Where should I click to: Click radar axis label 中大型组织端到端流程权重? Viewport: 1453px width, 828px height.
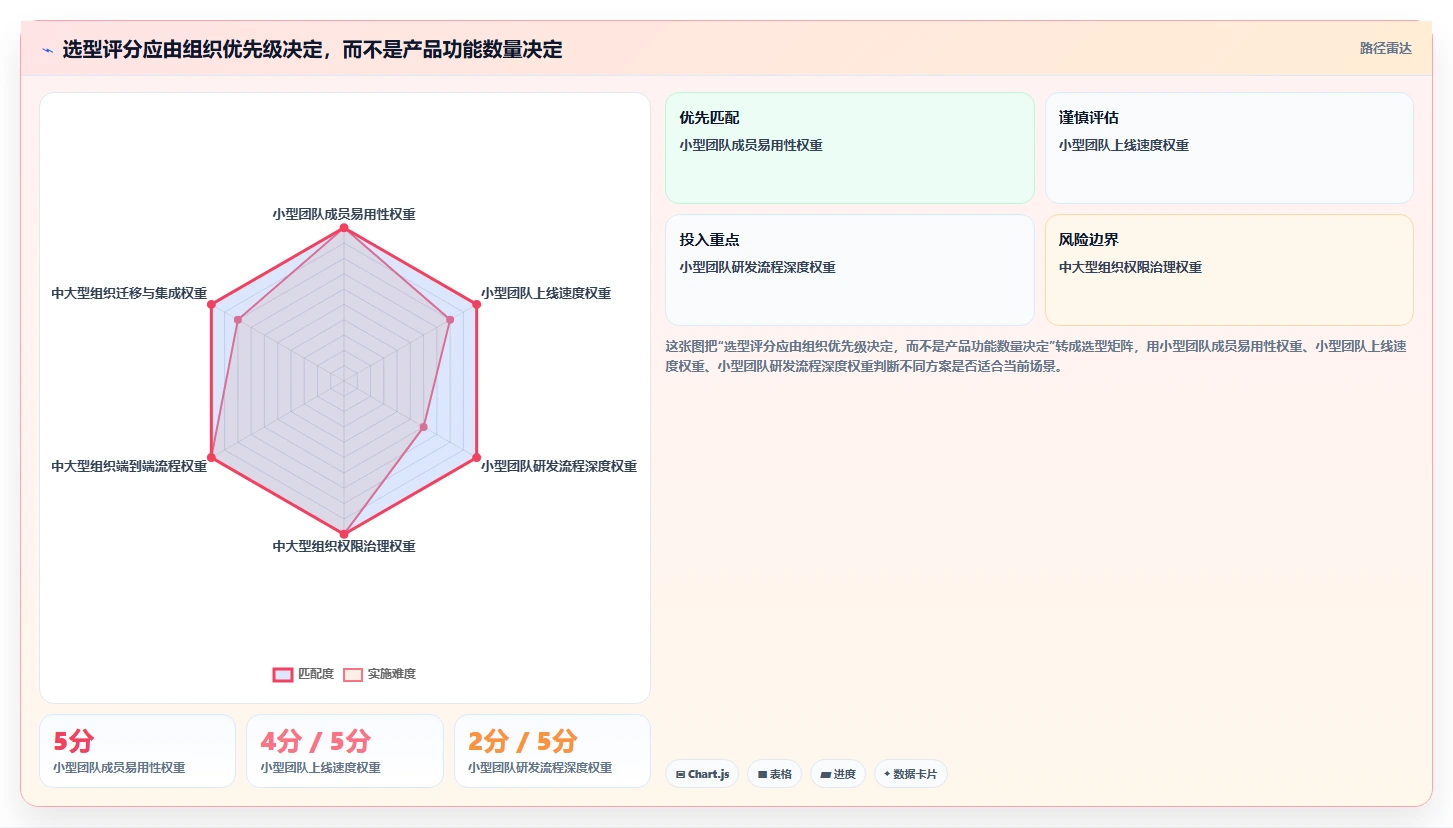[x=129, y=466]
